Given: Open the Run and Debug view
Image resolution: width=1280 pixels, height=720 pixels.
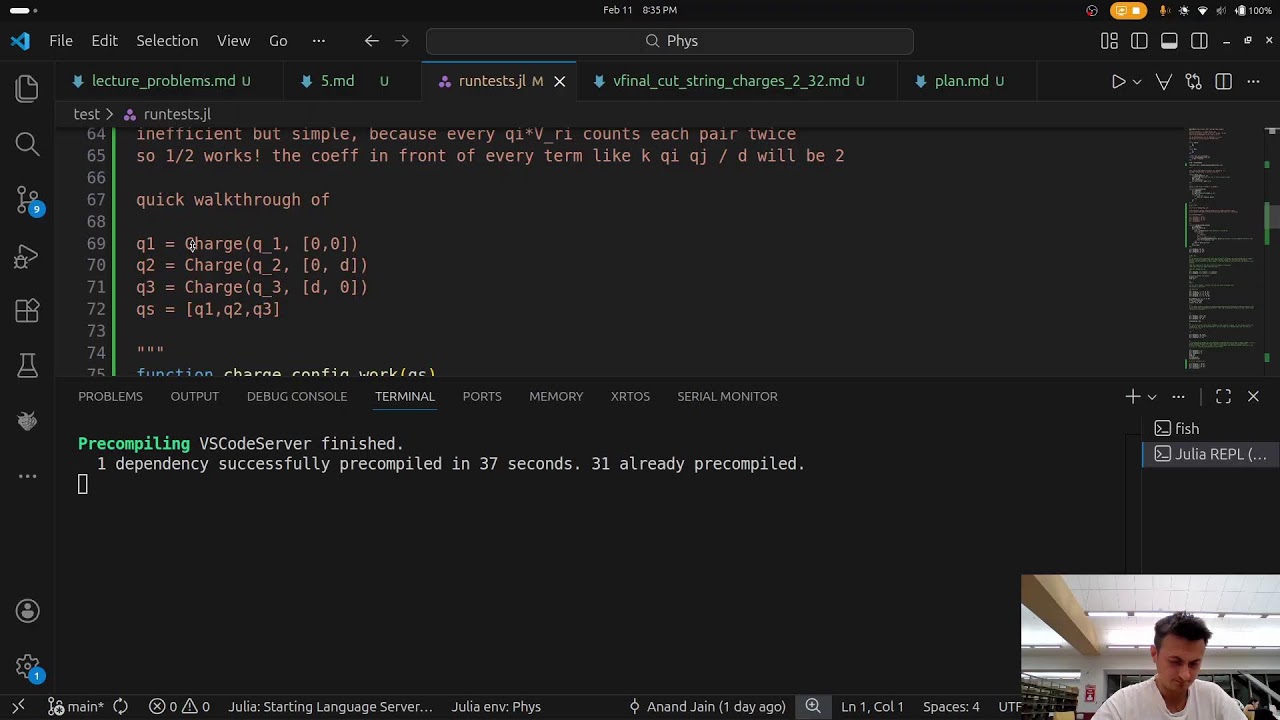Looking at the screenshot, I should 27,256.
